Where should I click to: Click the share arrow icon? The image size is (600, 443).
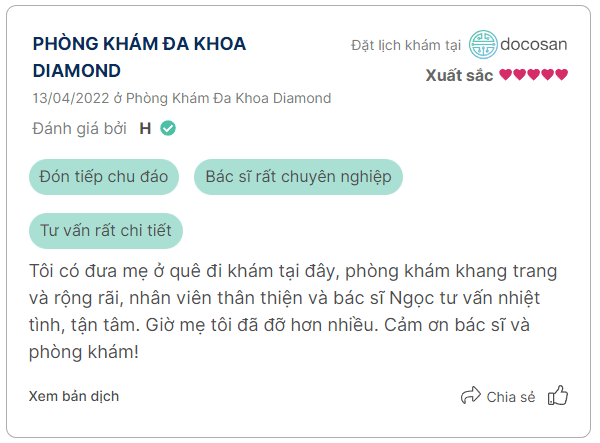[471, 397]
